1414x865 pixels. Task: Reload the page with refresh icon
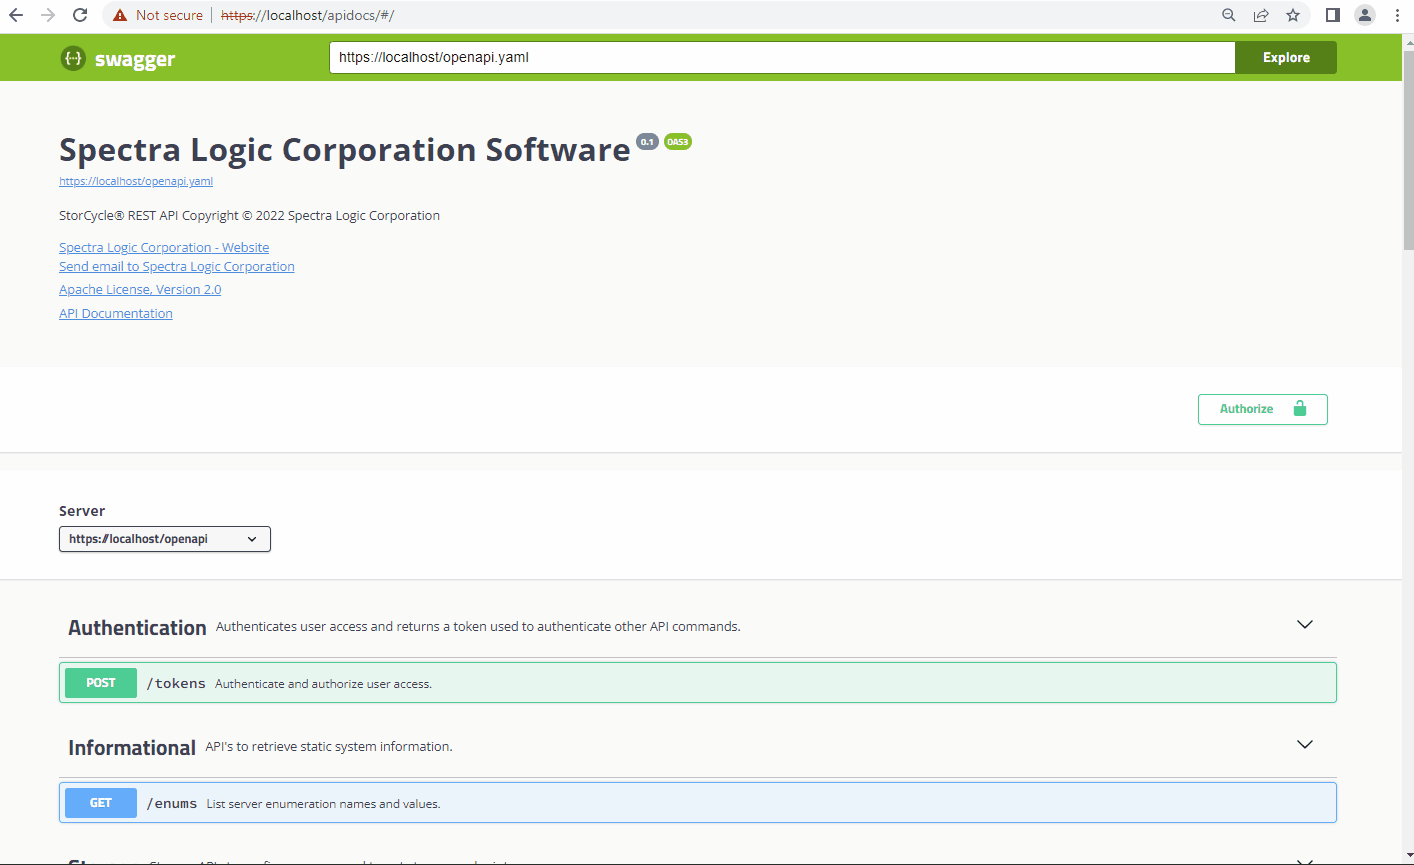pyautogui.click(x=80, y=15)
